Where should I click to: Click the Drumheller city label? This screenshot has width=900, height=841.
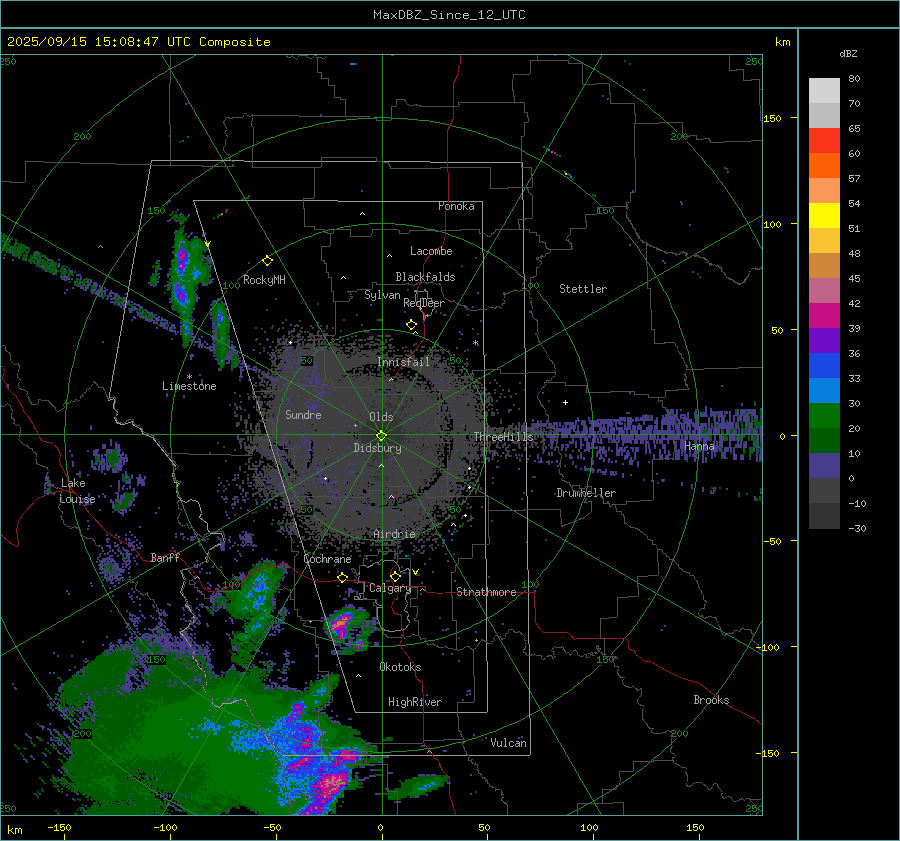(586, 493)
